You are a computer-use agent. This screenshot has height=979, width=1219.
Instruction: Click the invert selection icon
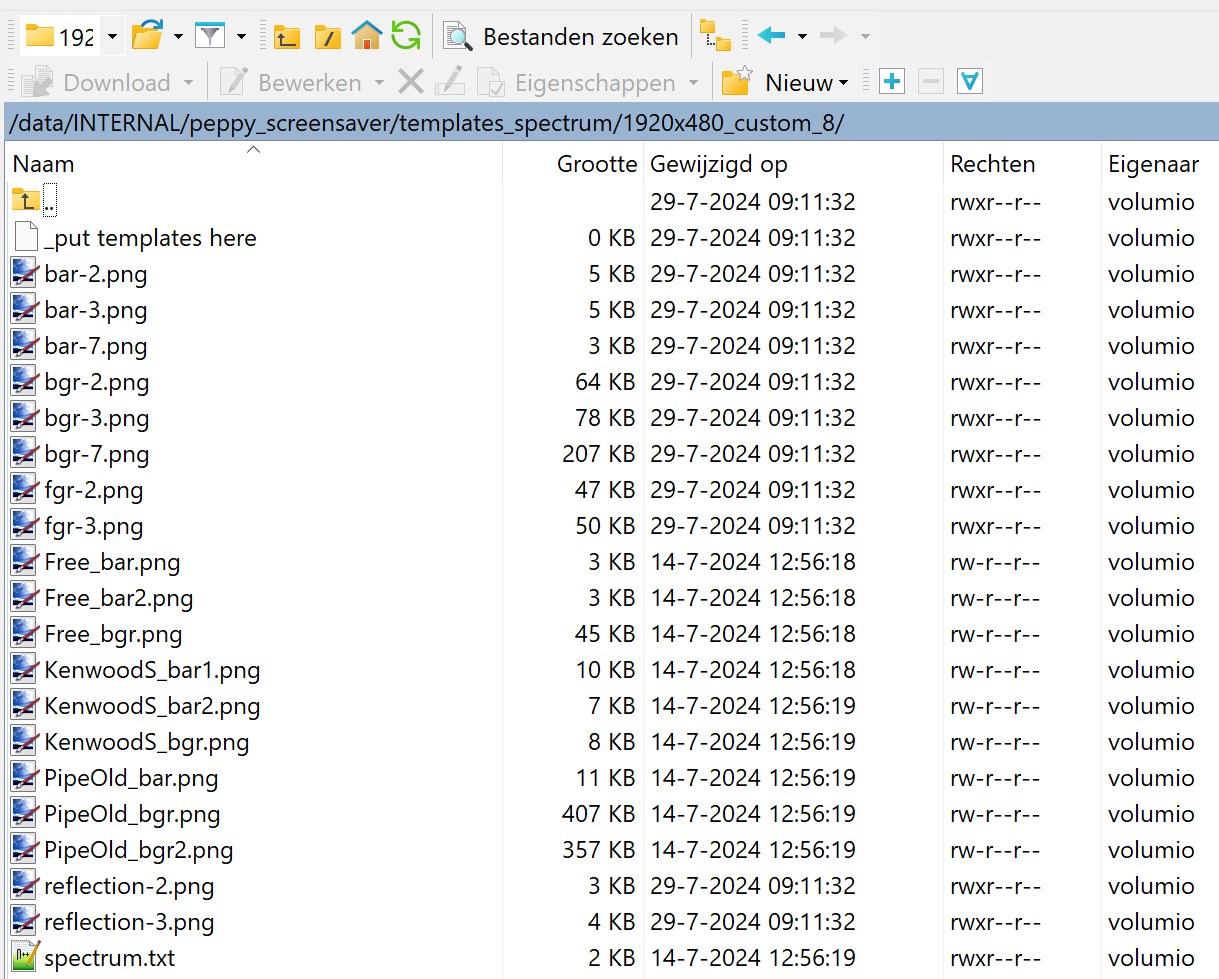point(969,82)
